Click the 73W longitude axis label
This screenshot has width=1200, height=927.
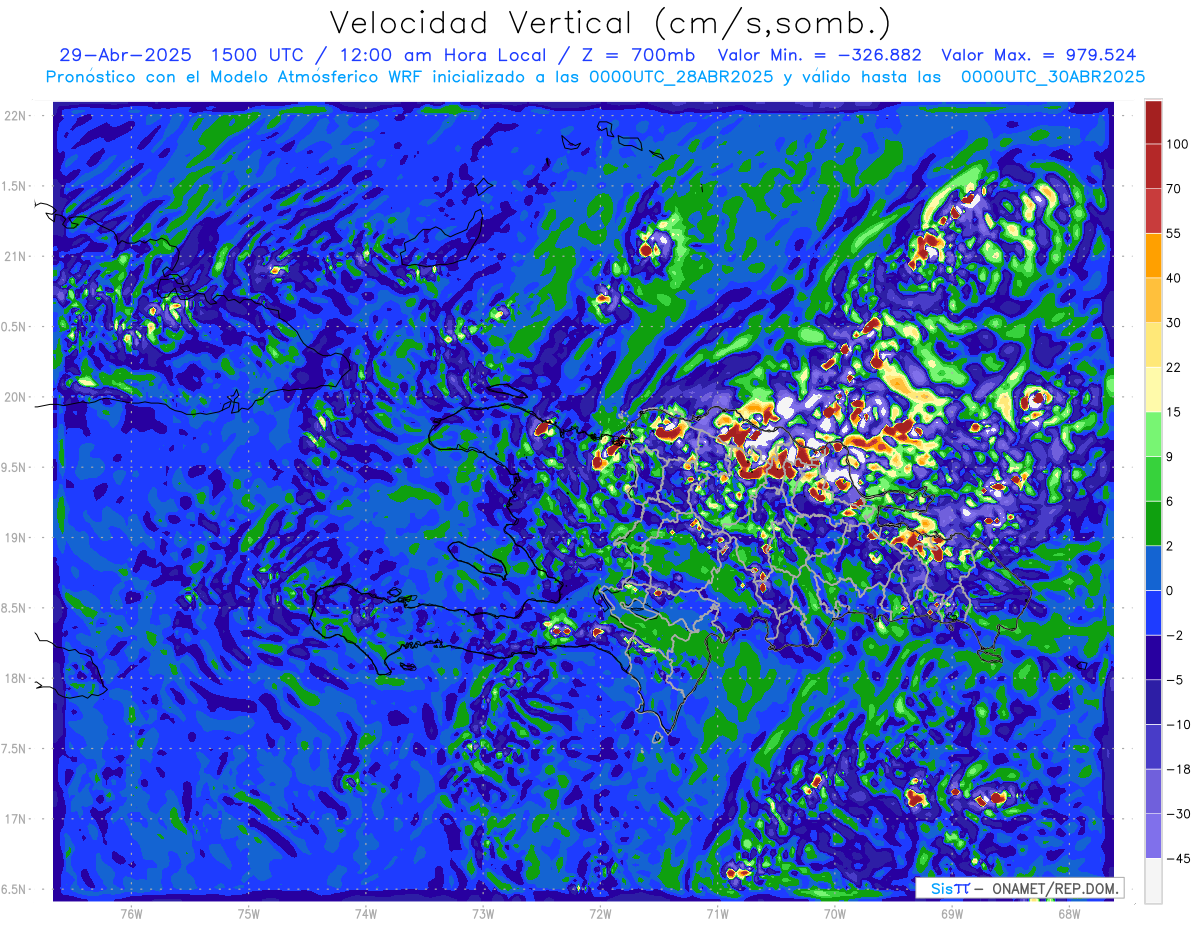[483, 913]
